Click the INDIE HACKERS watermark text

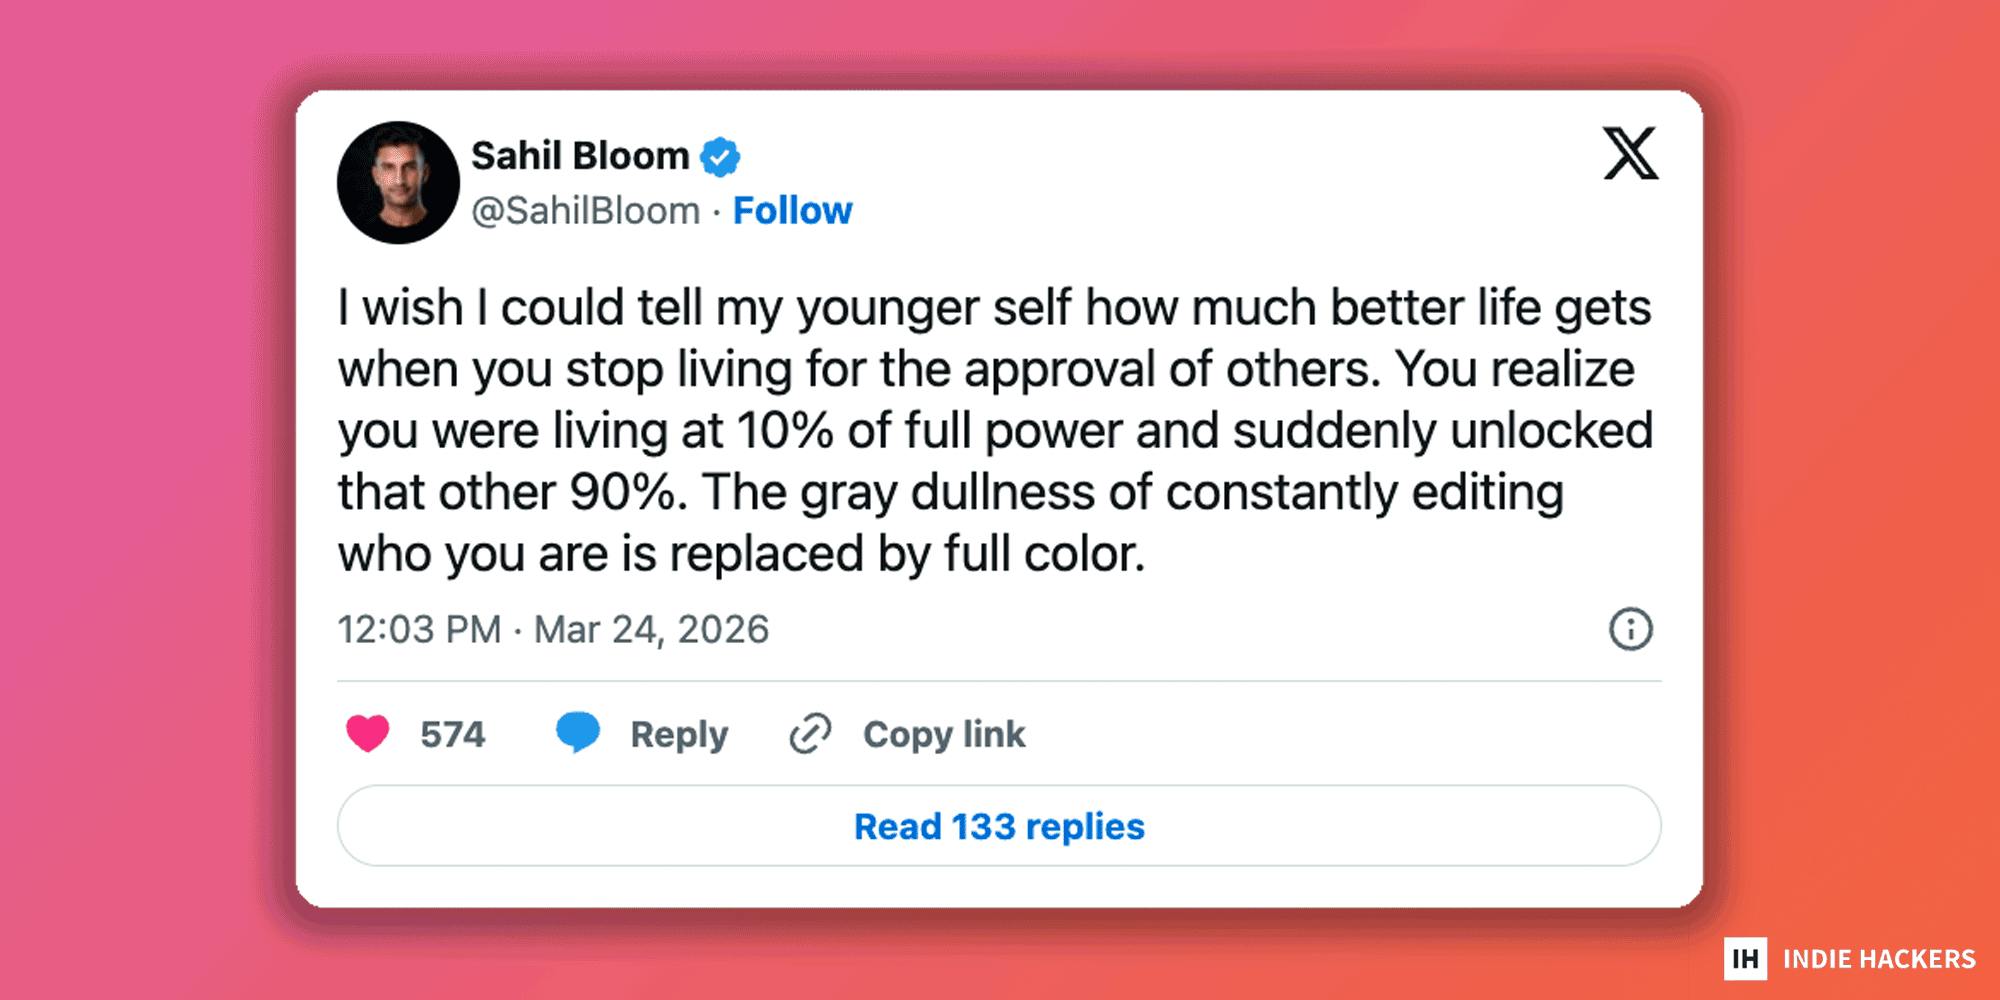tap(1879, 959)
